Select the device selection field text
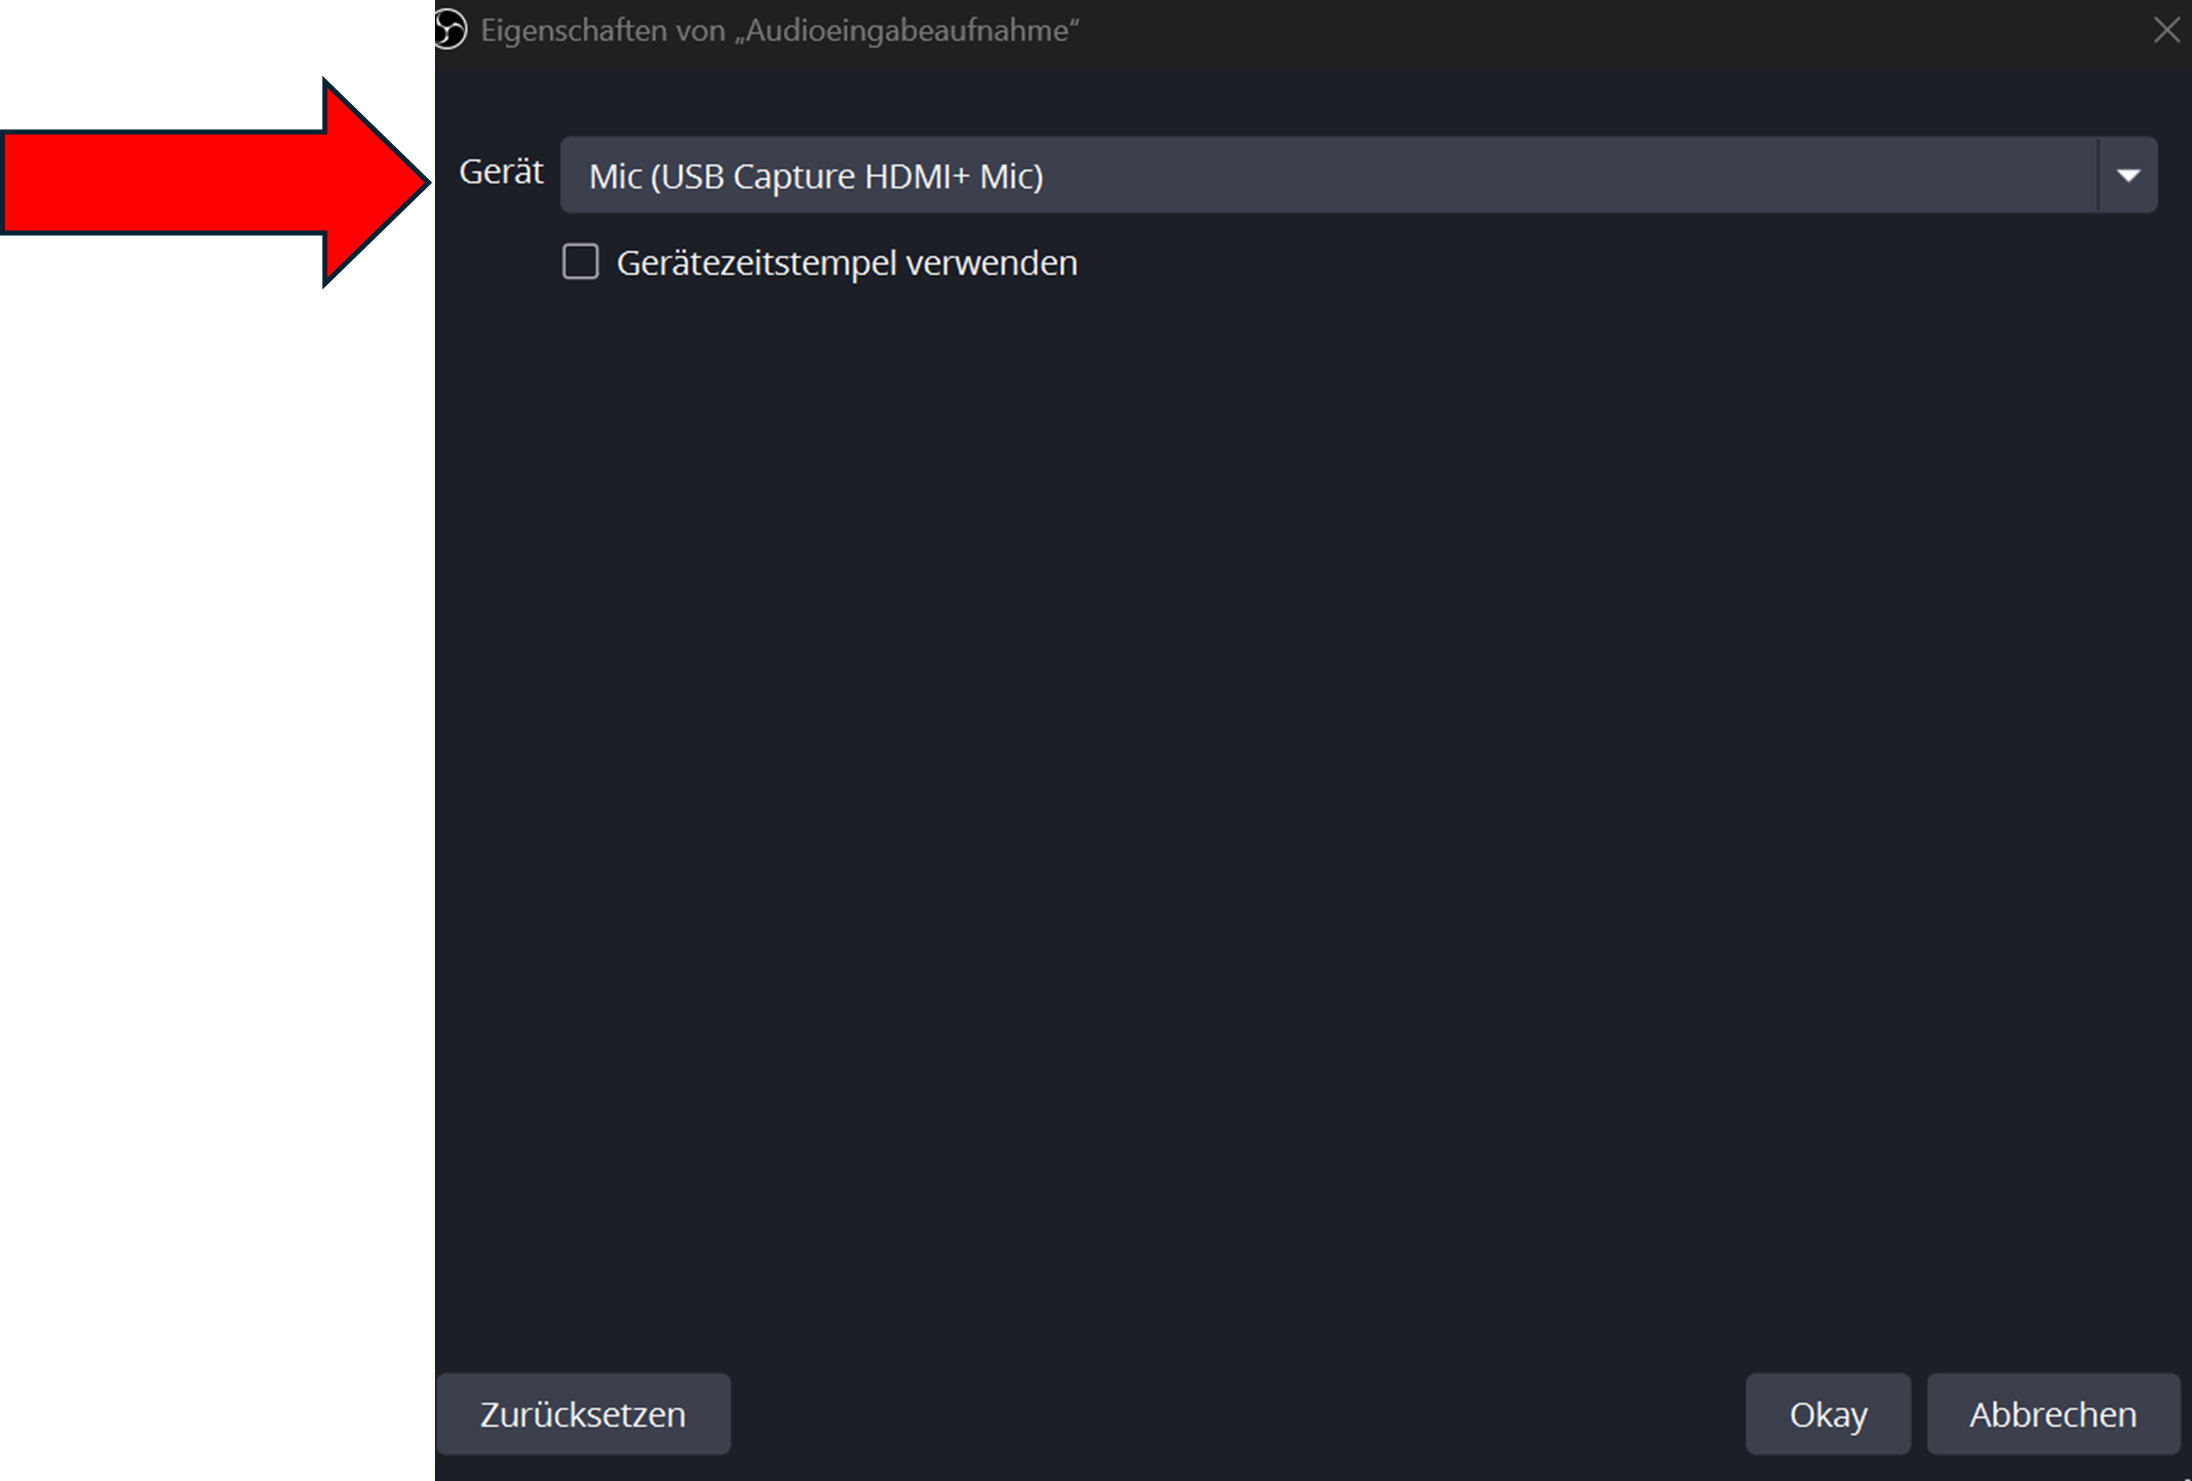The width and height of the screenshot is (2192, 1481). (x=816, y=176)
